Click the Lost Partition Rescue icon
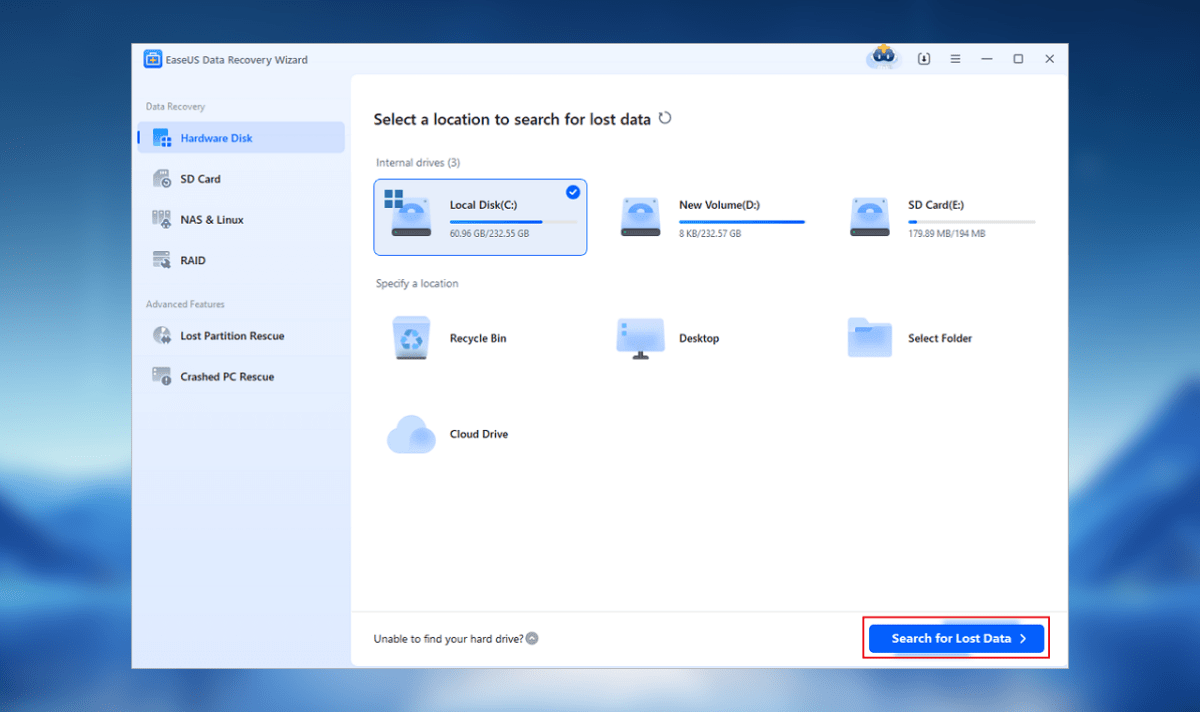Viewport: 1200px width, 712px height. pyautogui.click(x=162, y=336)
